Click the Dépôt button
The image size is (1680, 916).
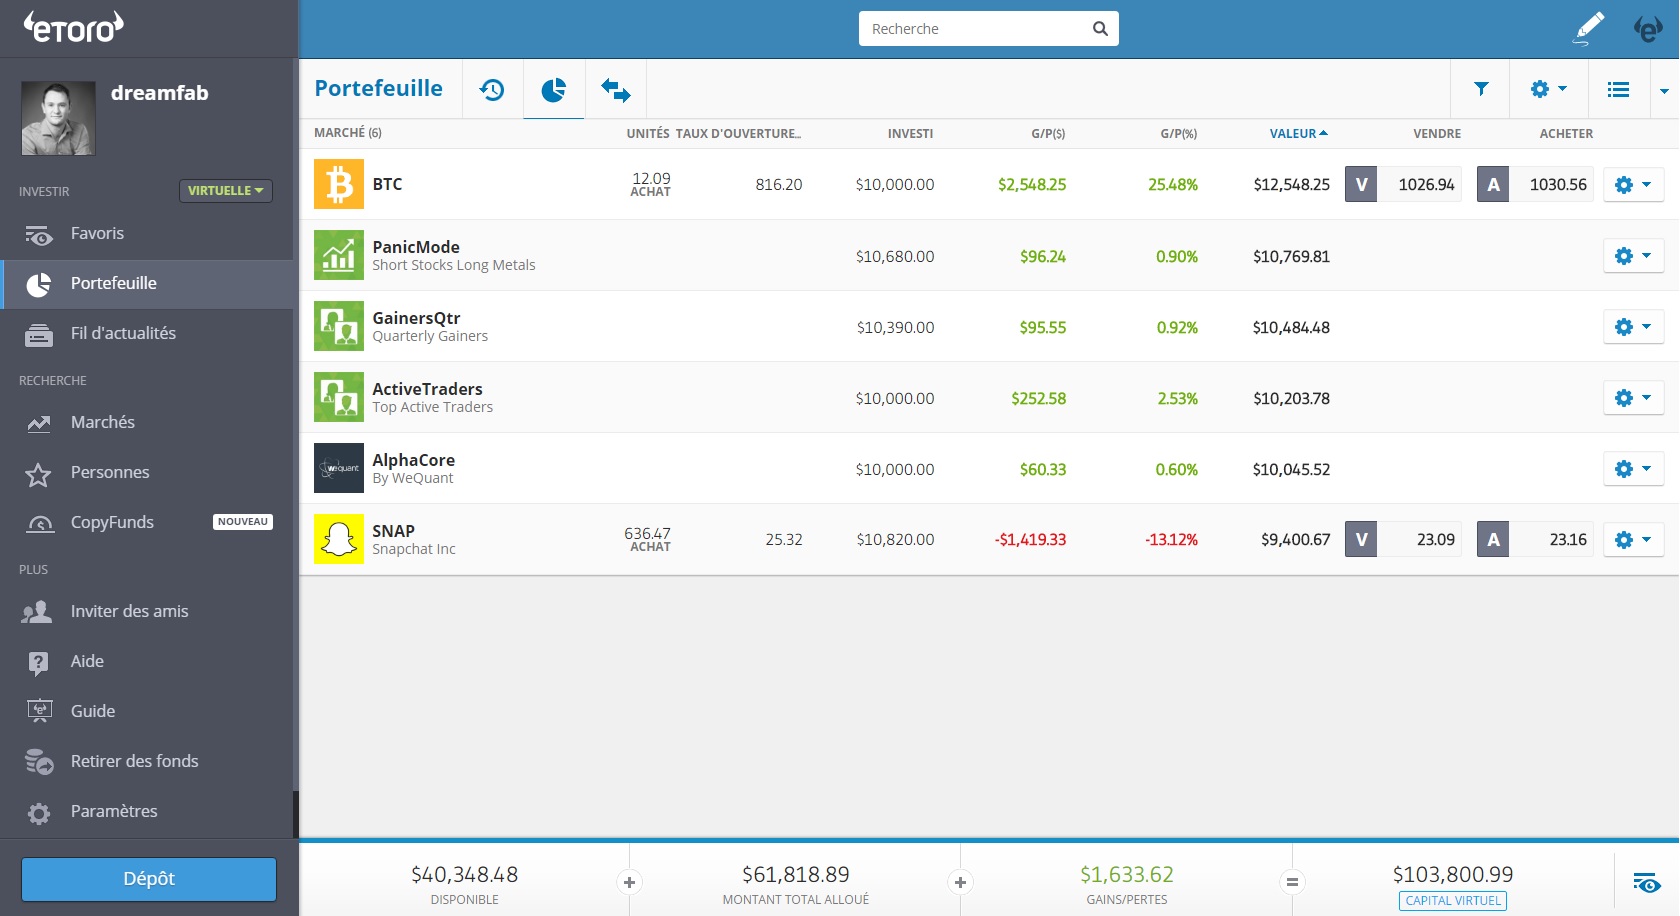coord(149,879)
